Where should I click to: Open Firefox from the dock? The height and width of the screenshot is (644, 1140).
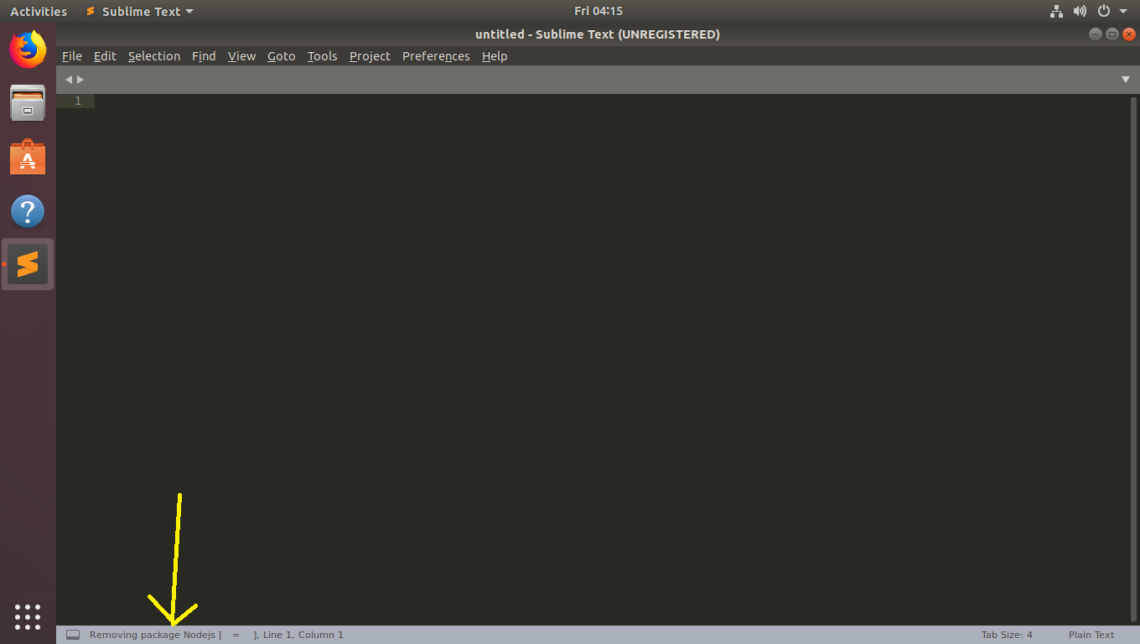(x=28, y=49)
